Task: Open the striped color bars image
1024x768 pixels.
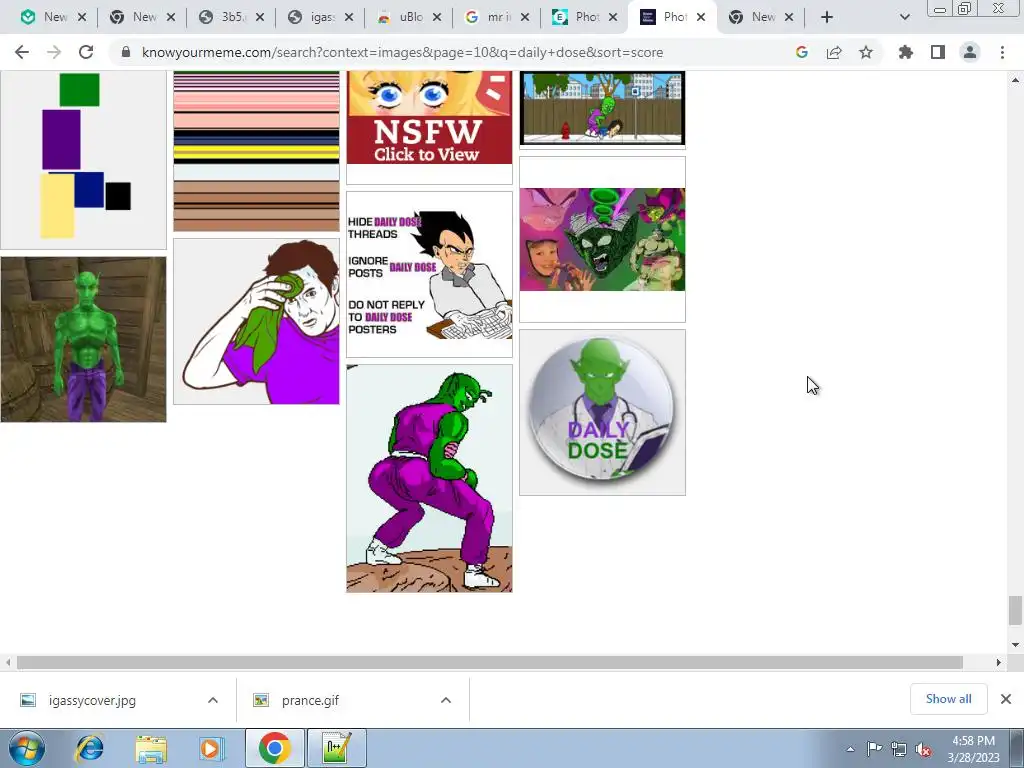Action: (x=256, y=152)
